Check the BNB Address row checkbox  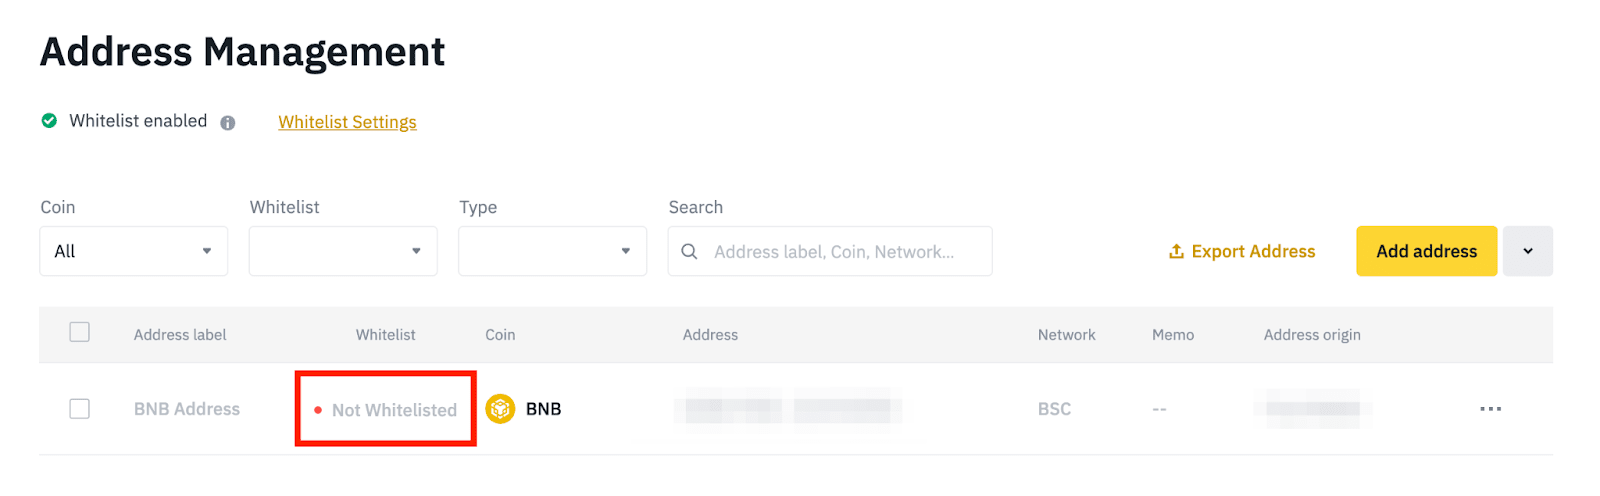click(x=80, y=409)
